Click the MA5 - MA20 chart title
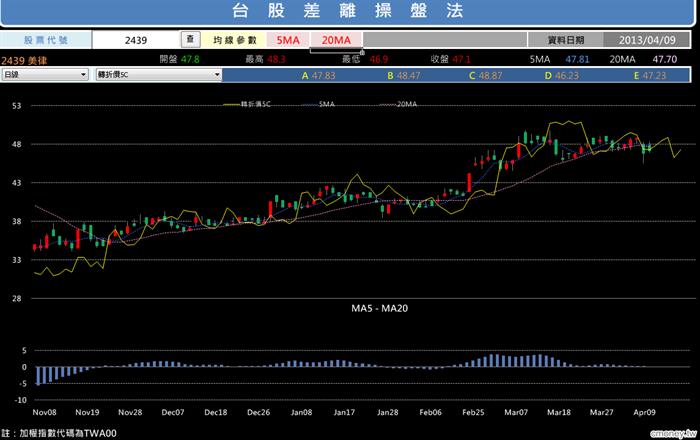Image resolution: width=700 pixels, height=440 pixels. pos(379,308)
